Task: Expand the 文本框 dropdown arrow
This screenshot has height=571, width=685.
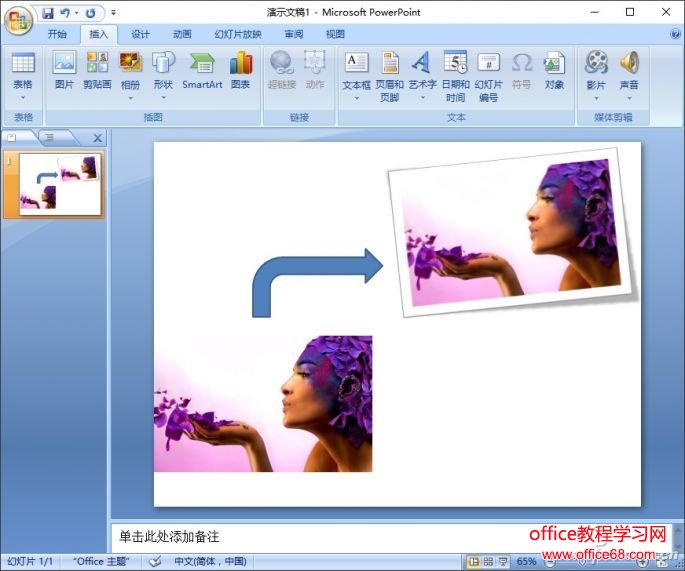Action: pos(356,98)
